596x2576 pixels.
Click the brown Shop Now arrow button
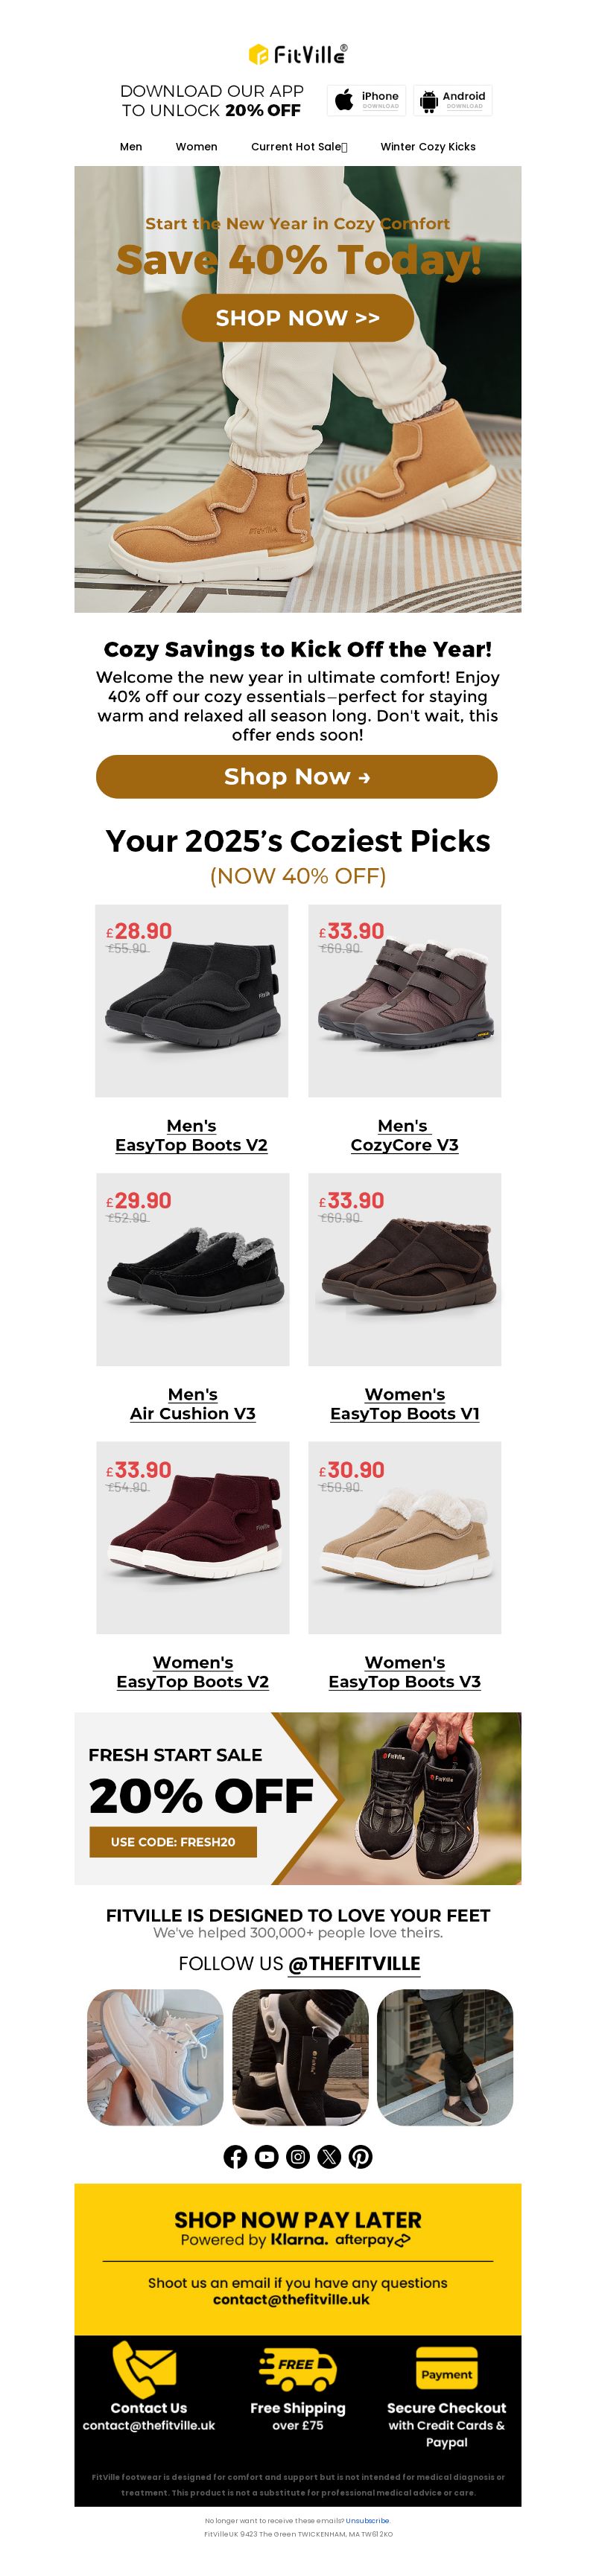[297, 776]
